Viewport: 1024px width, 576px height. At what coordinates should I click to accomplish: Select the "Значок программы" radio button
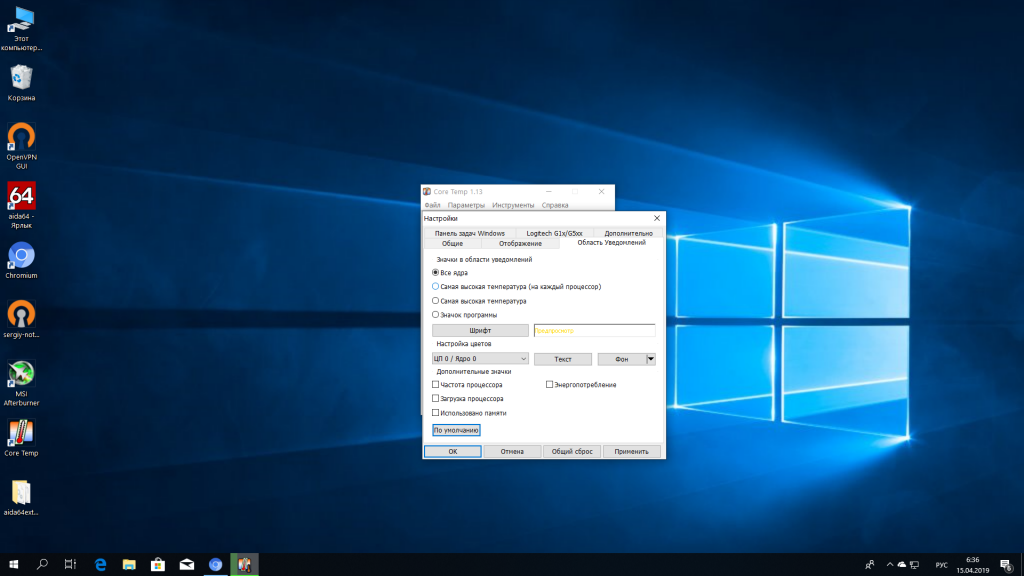pyautogui.click(x=435, y=315)
